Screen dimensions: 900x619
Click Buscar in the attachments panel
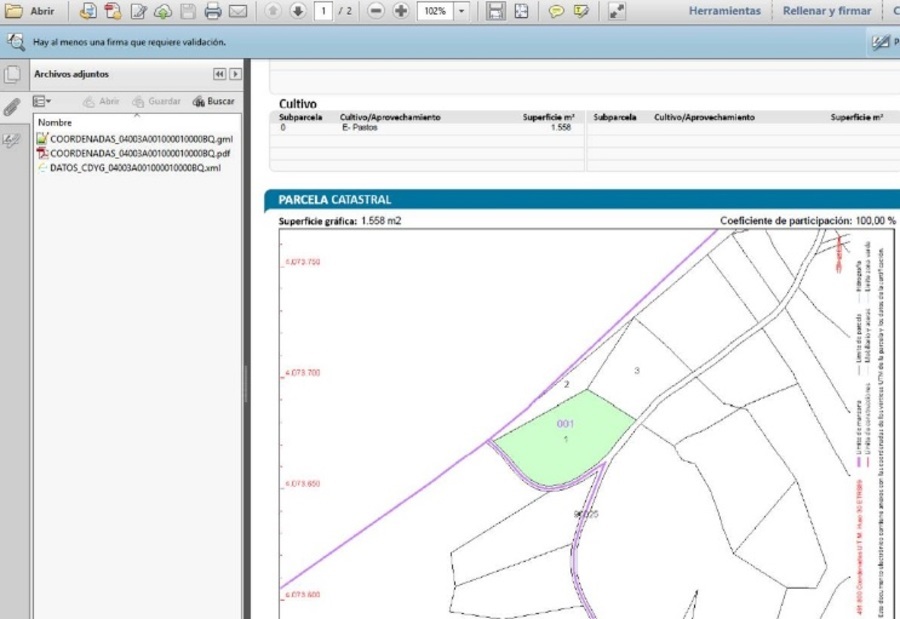[x=214, y=101]
